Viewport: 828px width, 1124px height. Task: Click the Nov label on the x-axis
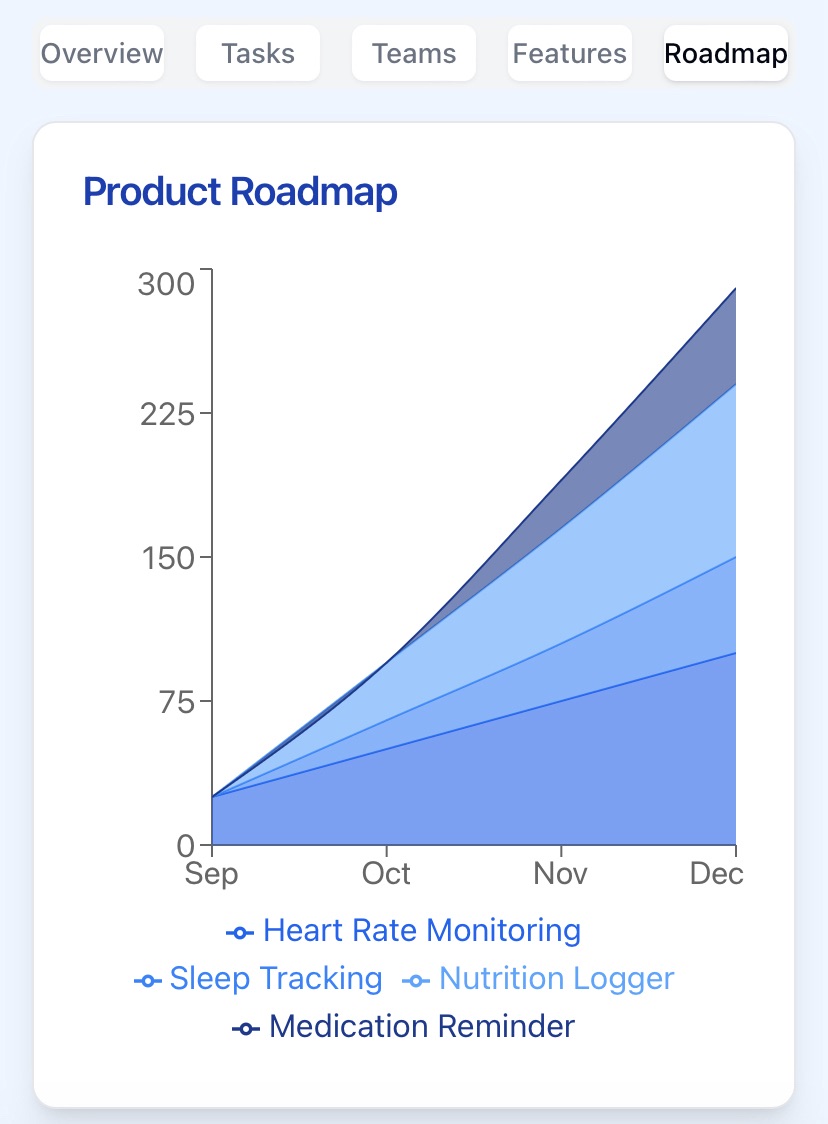561,874
